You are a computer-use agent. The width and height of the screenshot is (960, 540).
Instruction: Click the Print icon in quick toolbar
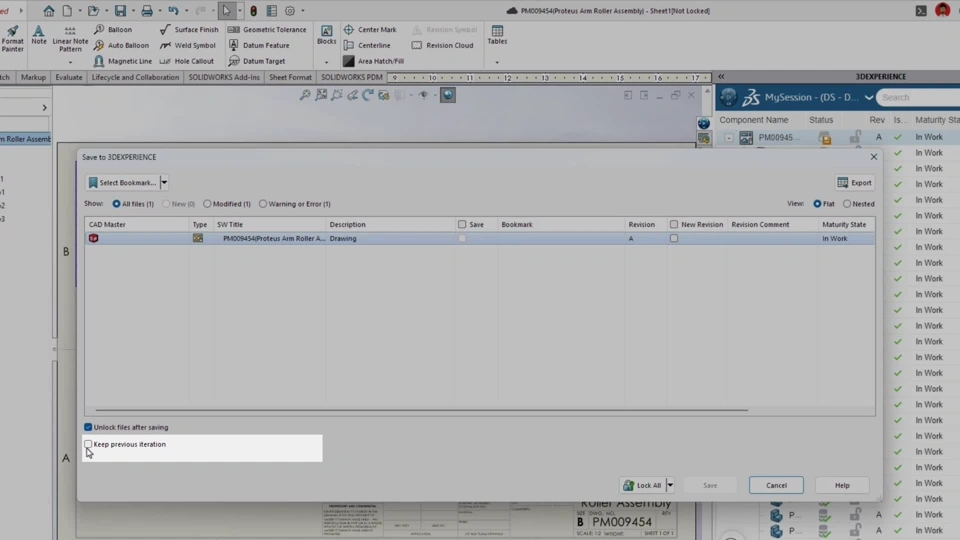147,10
